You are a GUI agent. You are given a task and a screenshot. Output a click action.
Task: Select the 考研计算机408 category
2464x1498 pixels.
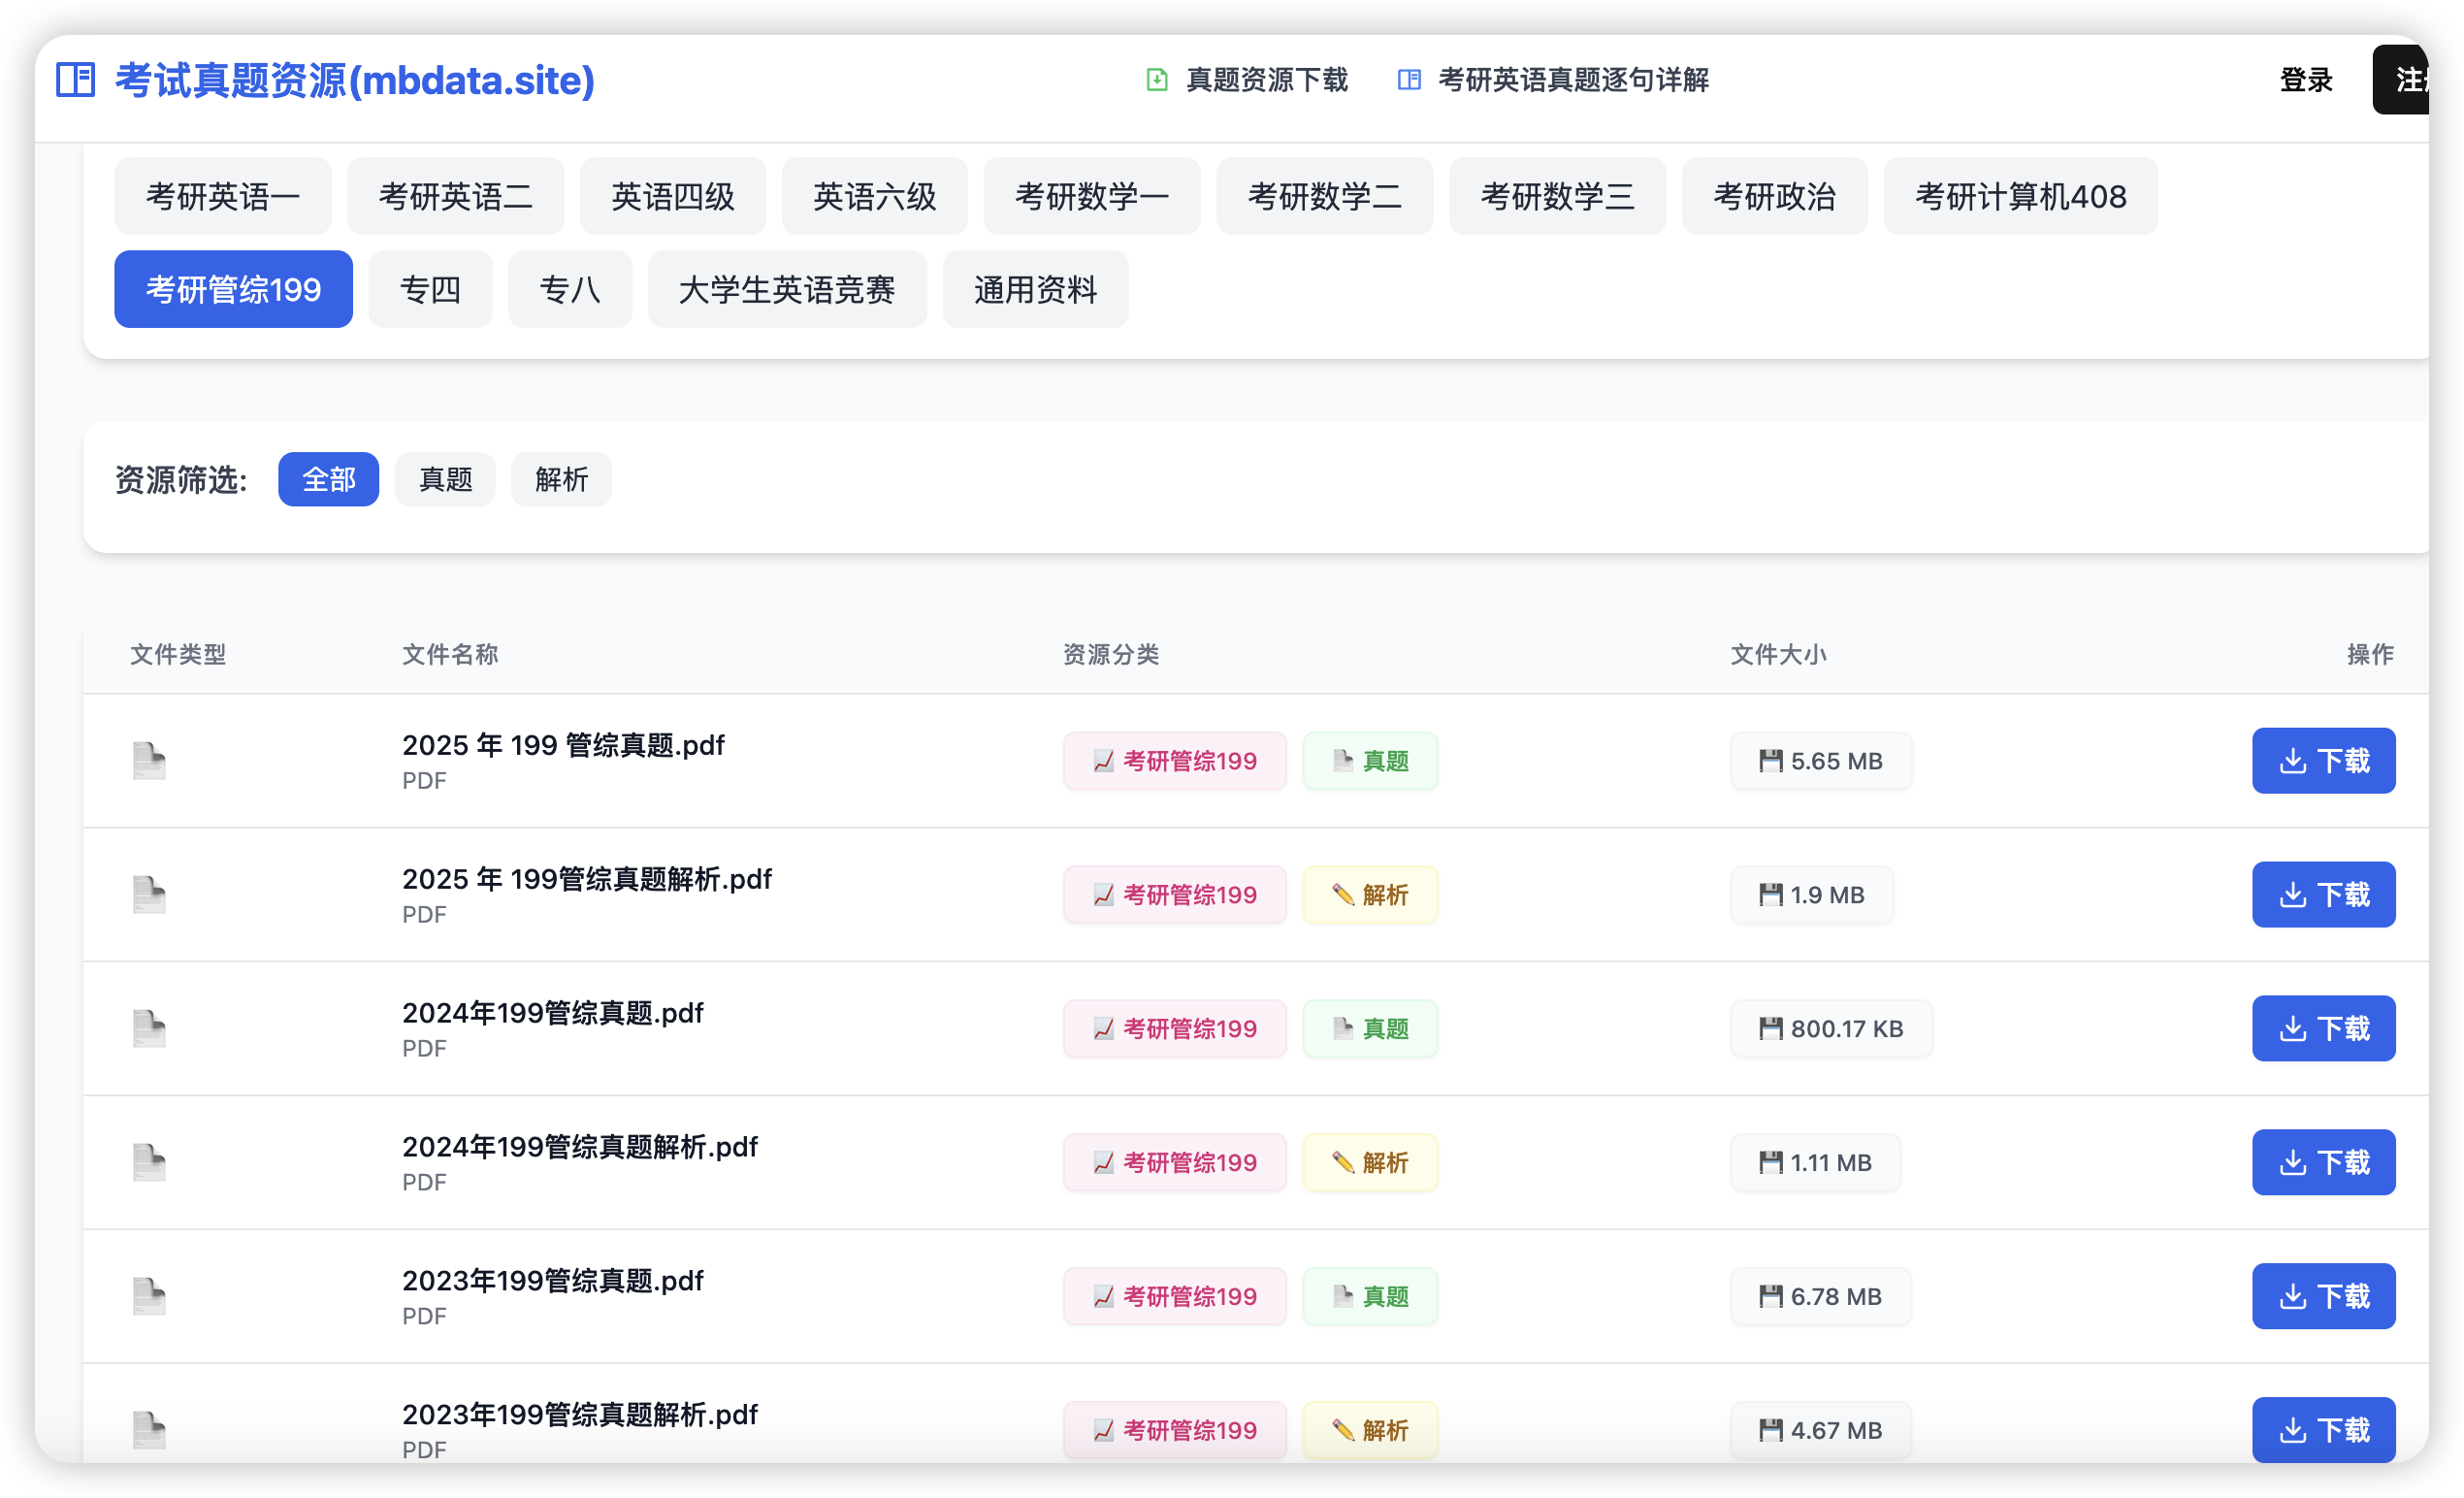[x=2019, y=197]
